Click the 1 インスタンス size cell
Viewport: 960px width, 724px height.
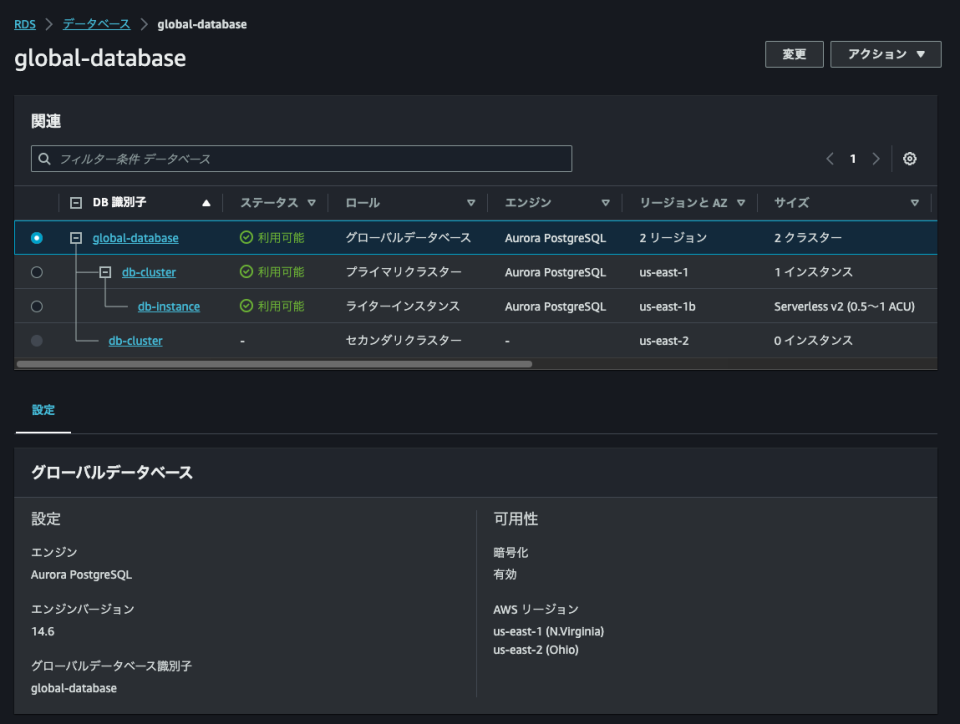click(x=813, y=272)
